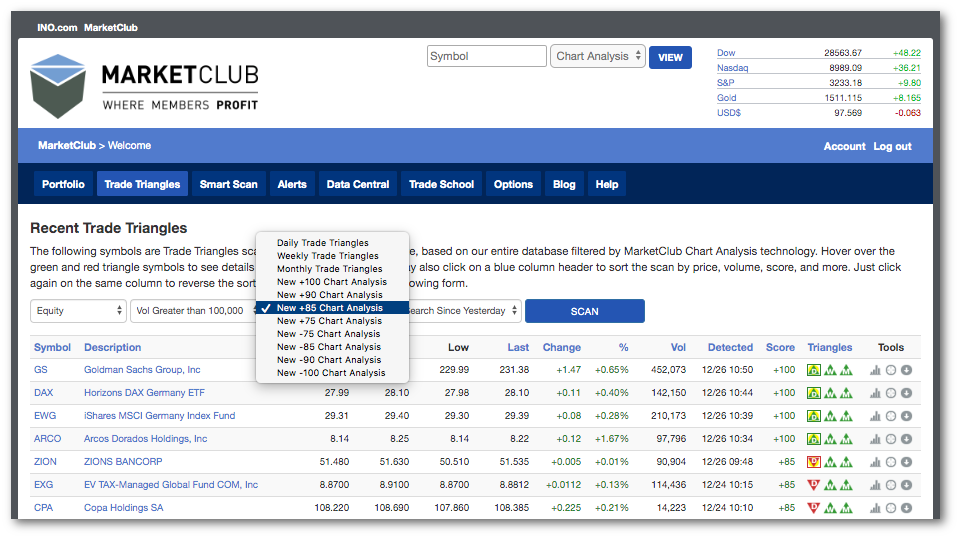Click the blue SCAN button

585,311
